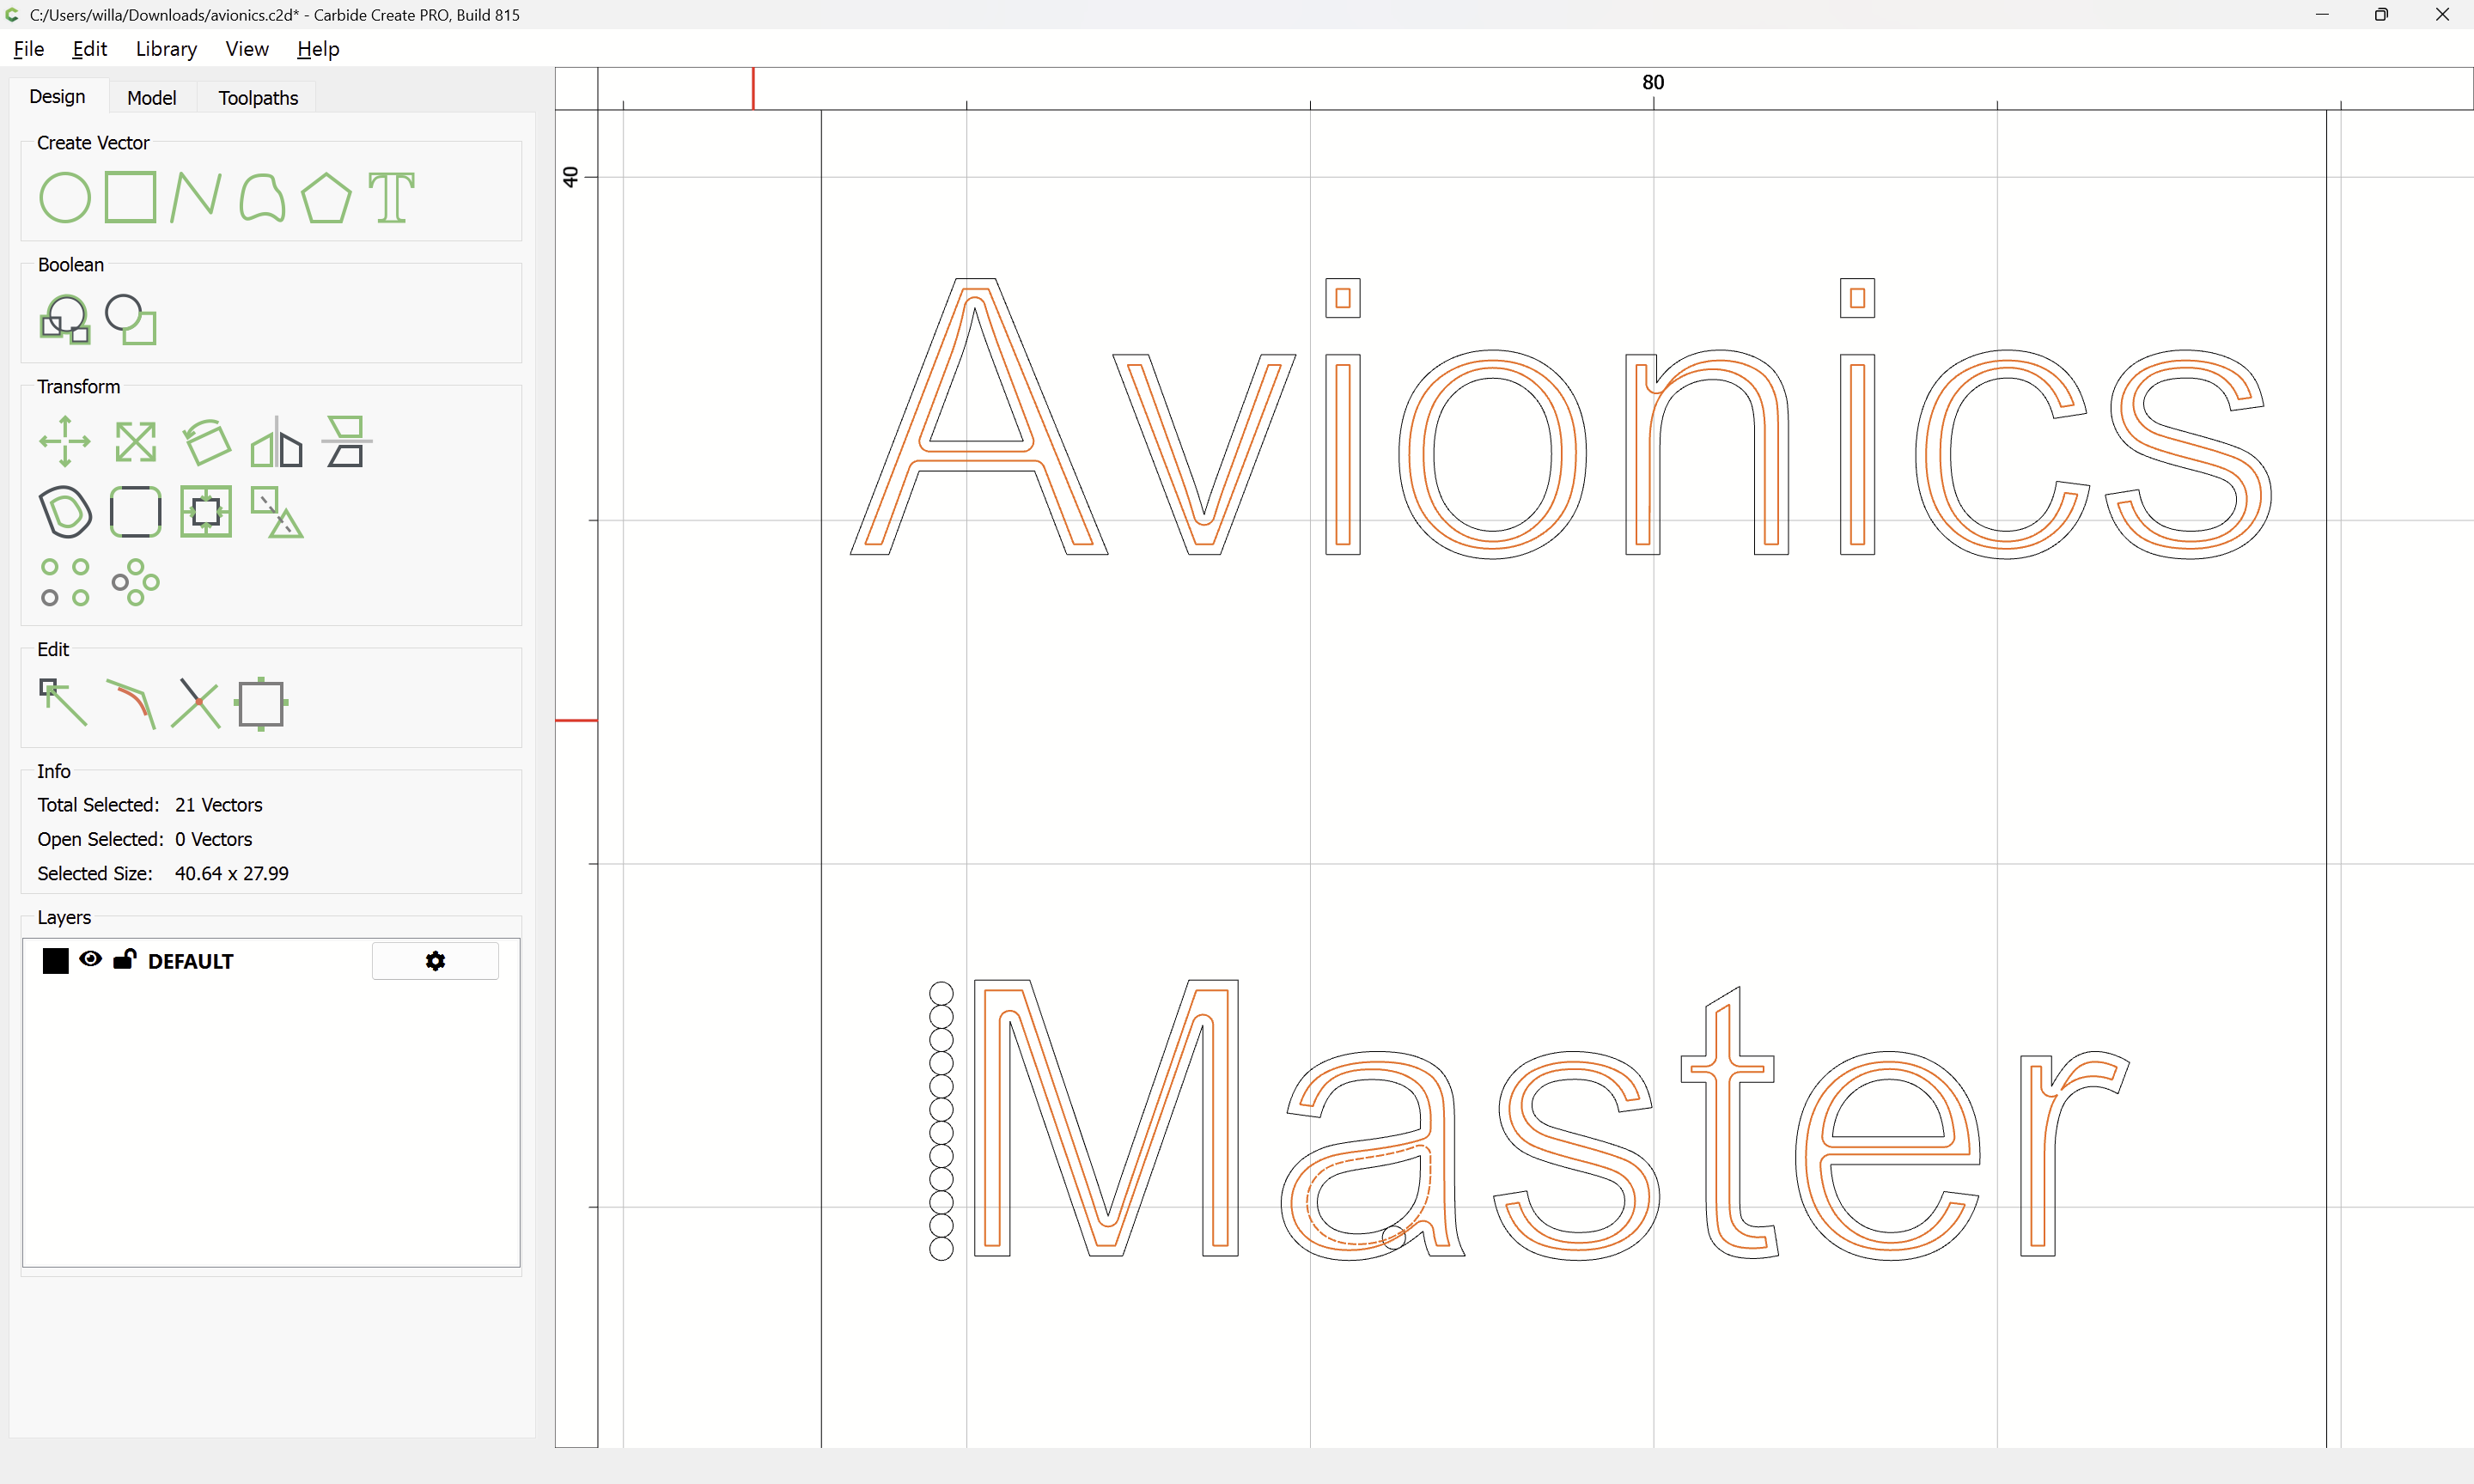Select the Curve create vector tool
The height and width of the screenshot is (1484, 2474).
point(262,197)
